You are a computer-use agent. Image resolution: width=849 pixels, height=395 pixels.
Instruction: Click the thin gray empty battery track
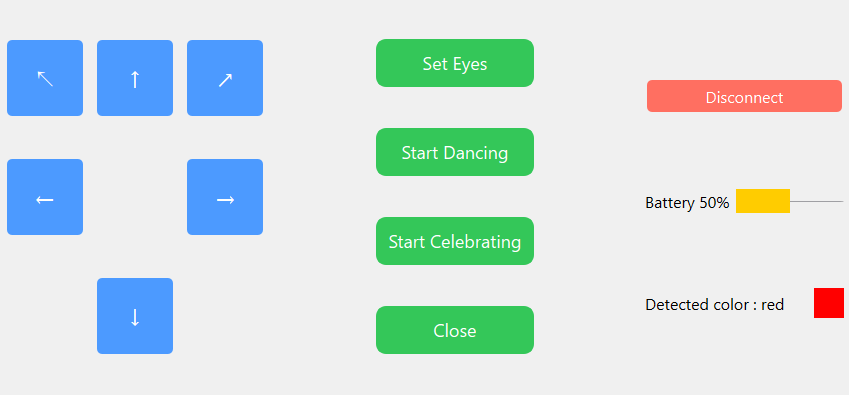click(817, 201)
